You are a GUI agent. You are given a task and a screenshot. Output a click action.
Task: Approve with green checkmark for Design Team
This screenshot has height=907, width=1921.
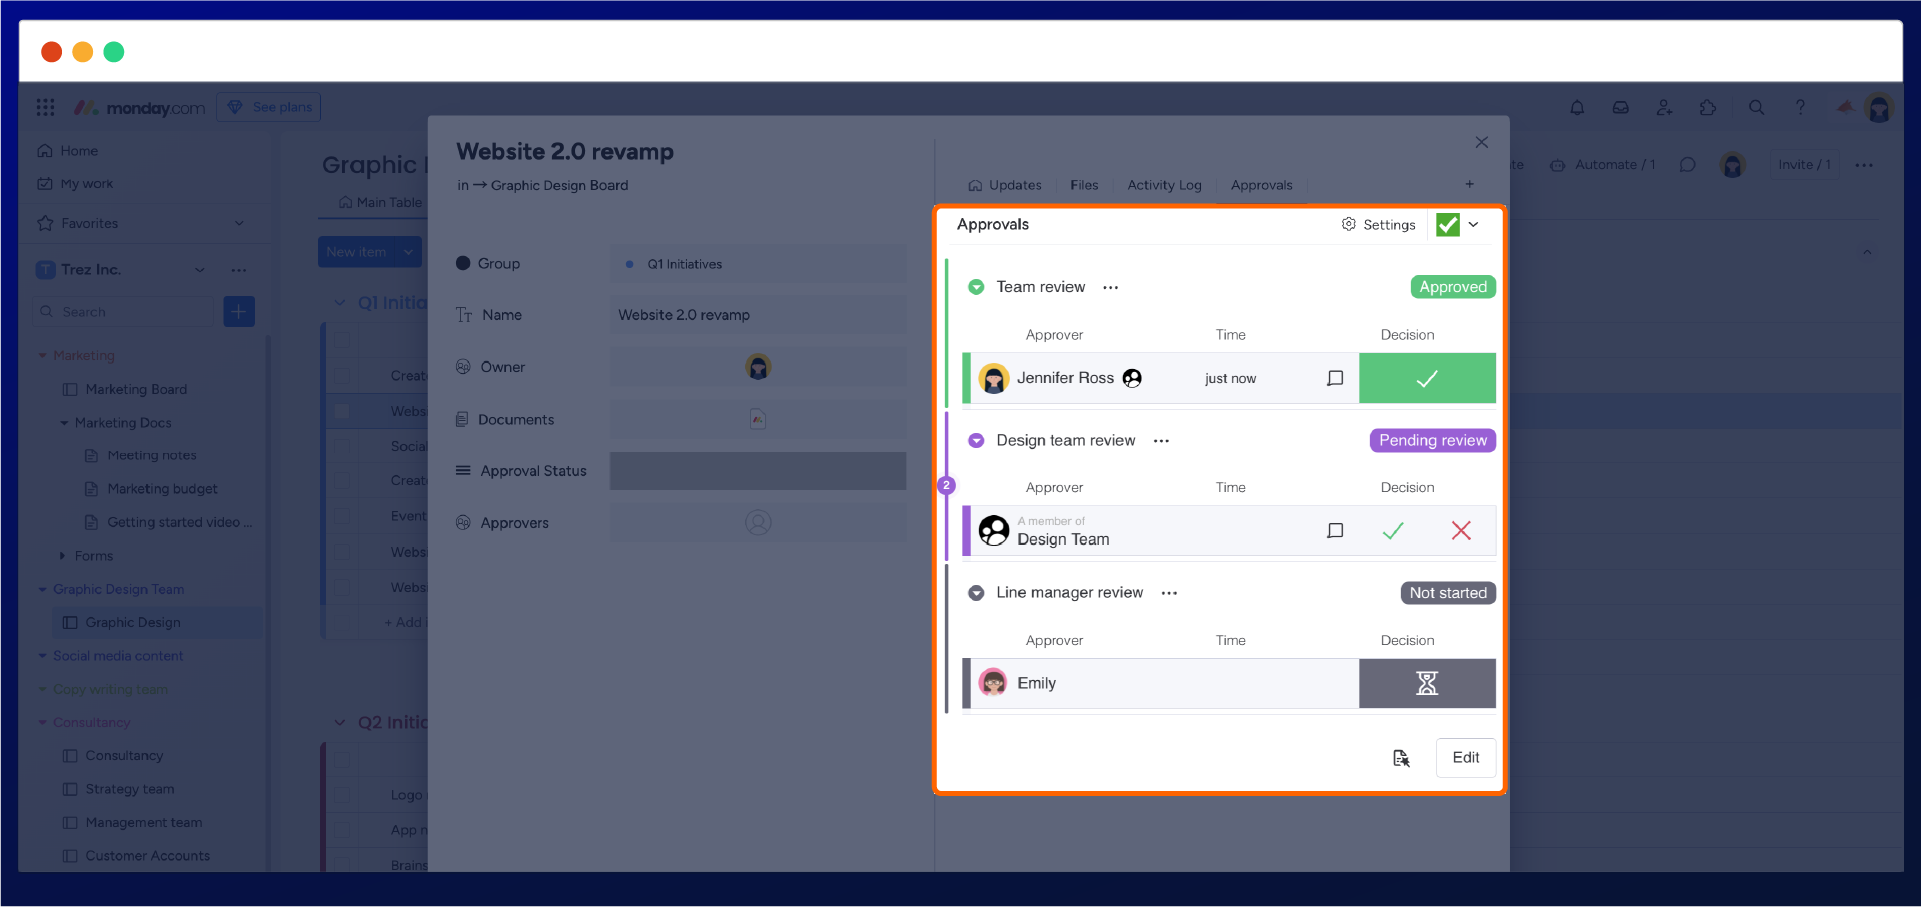point(1392,531)
